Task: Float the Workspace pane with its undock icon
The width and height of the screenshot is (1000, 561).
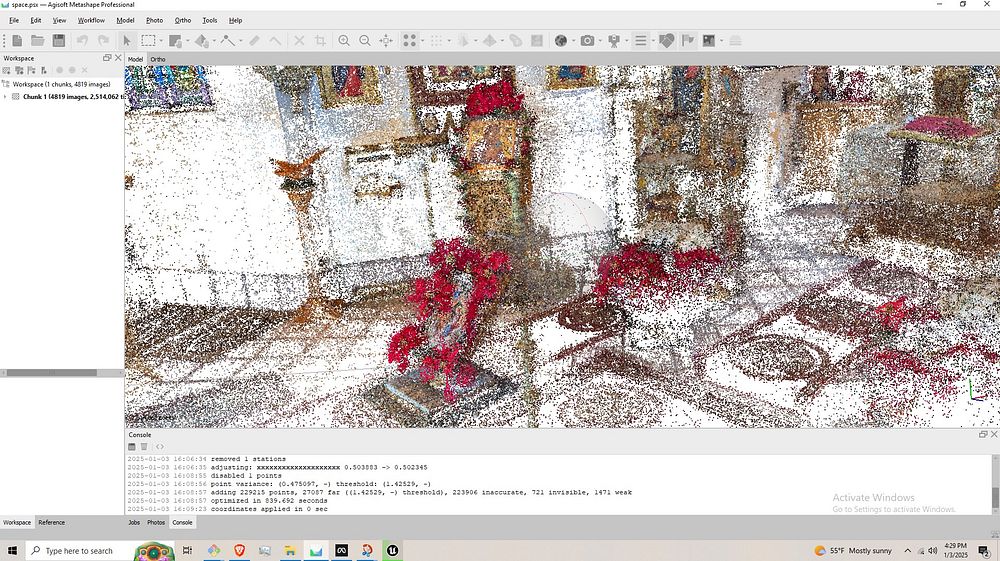Action: (x=107, y=58)
